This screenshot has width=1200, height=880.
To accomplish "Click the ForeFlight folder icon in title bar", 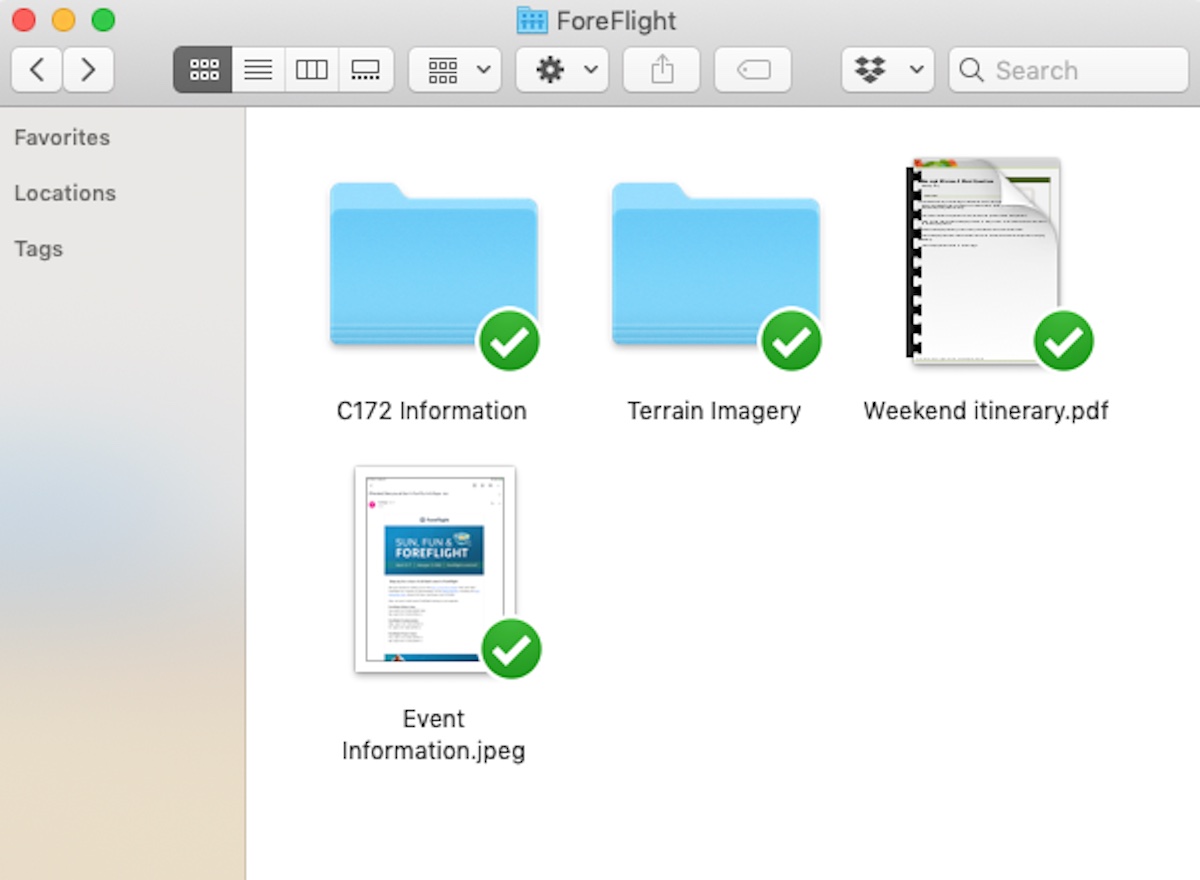I will (532, 20).
